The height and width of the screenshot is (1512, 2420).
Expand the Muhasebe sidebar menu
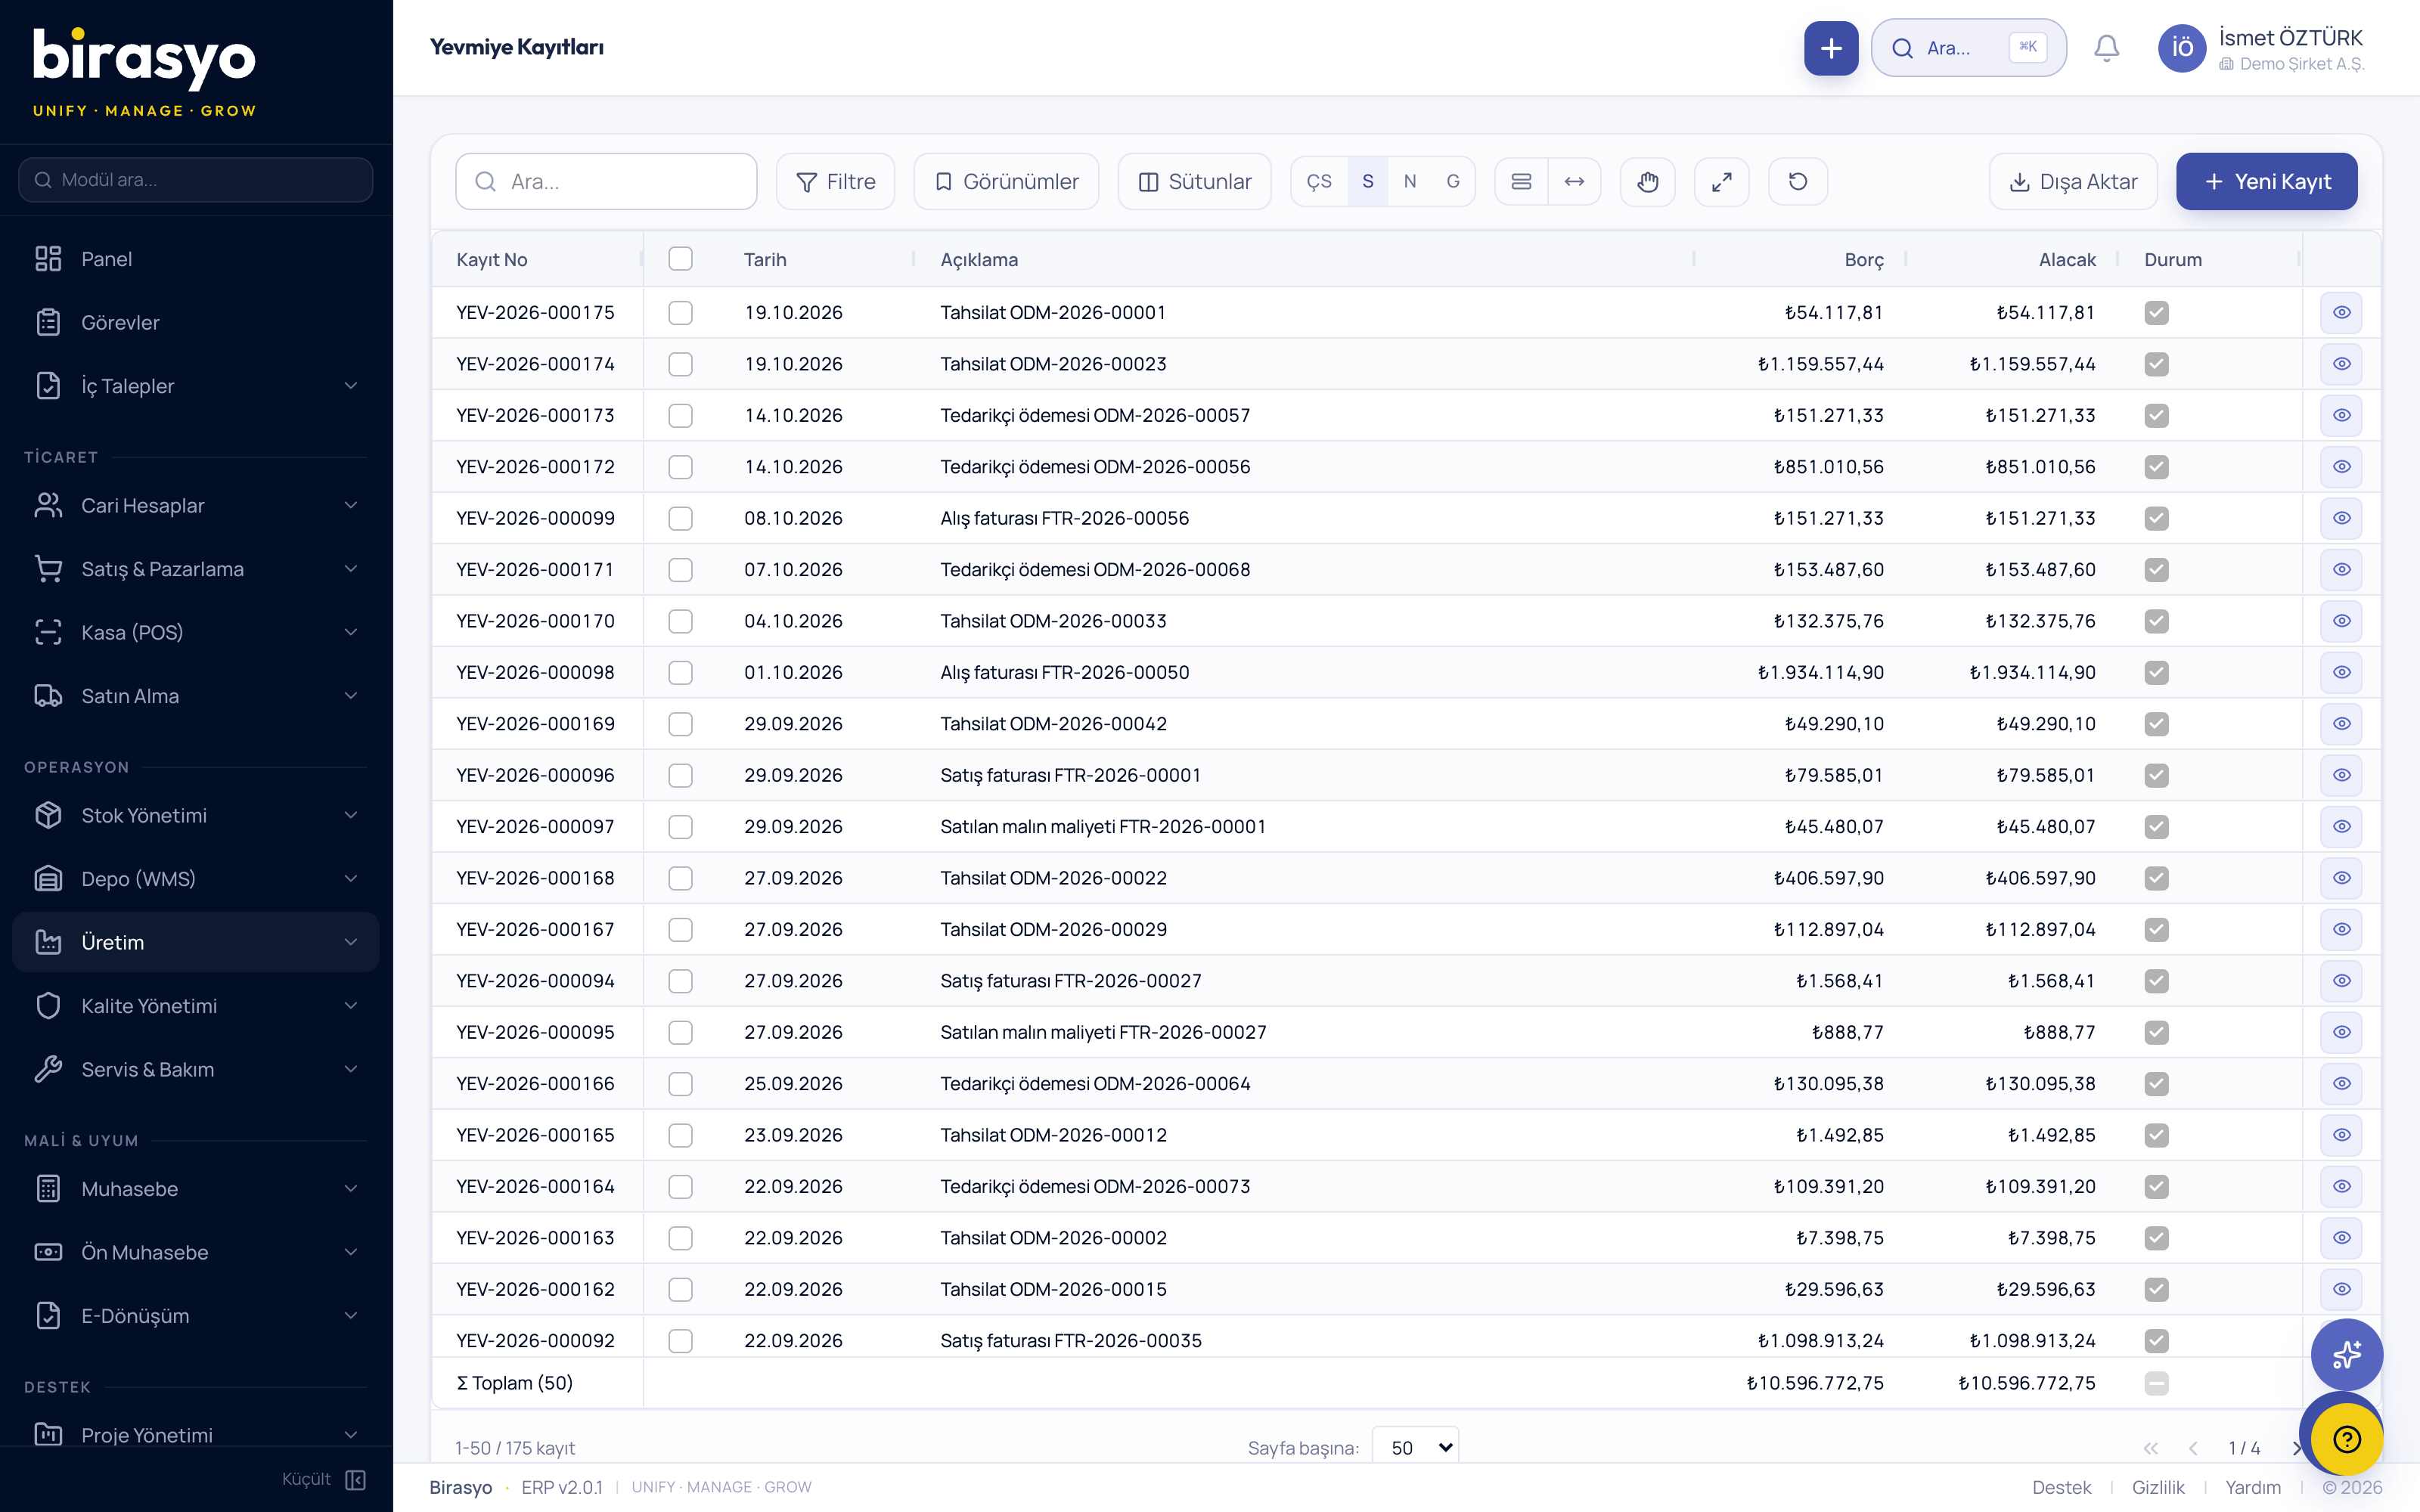click(x=196, y=1188)
